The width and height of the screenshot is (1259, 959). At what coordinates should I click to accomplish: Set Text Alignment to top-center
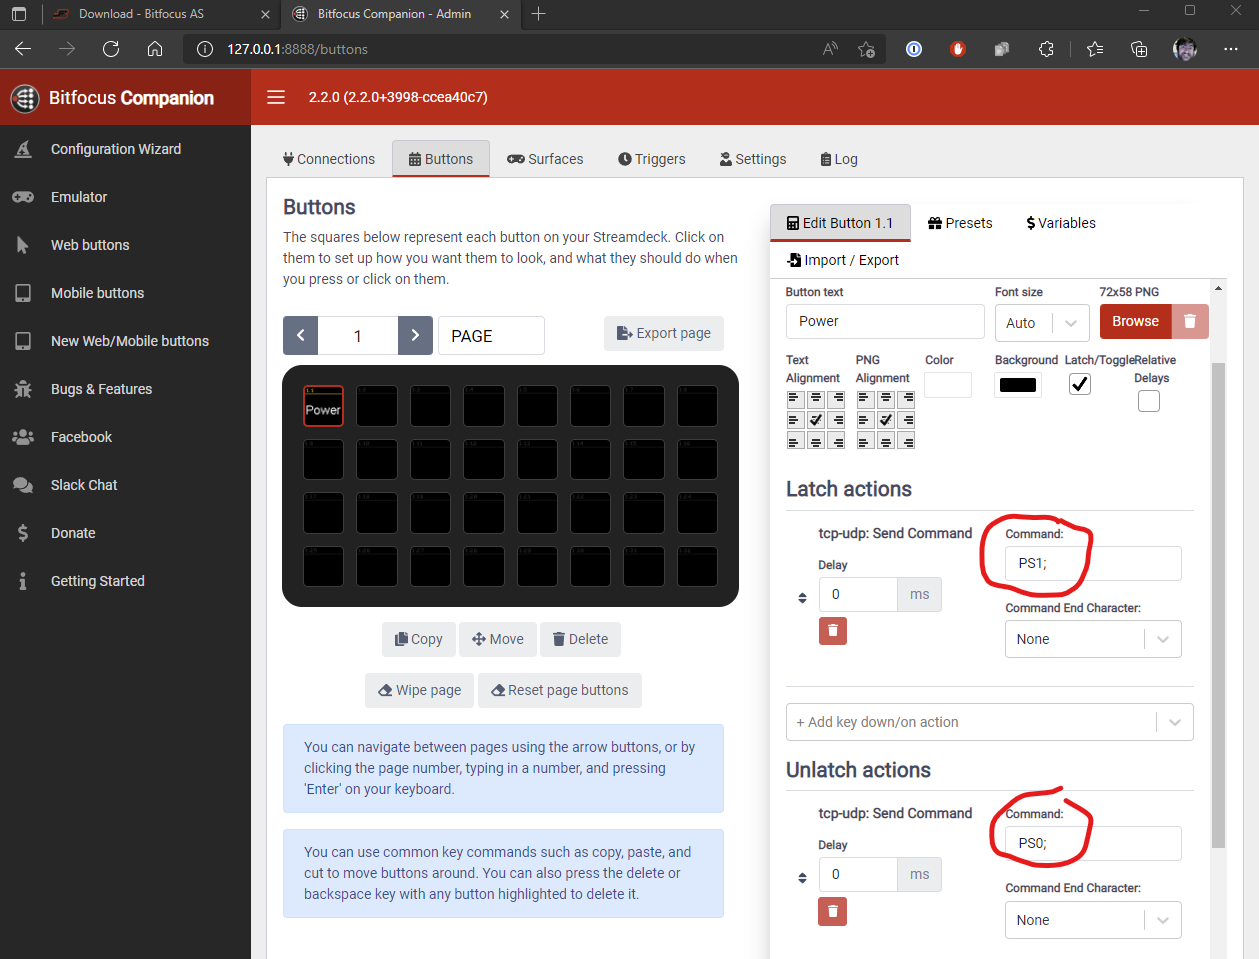[x=816, y=398]
